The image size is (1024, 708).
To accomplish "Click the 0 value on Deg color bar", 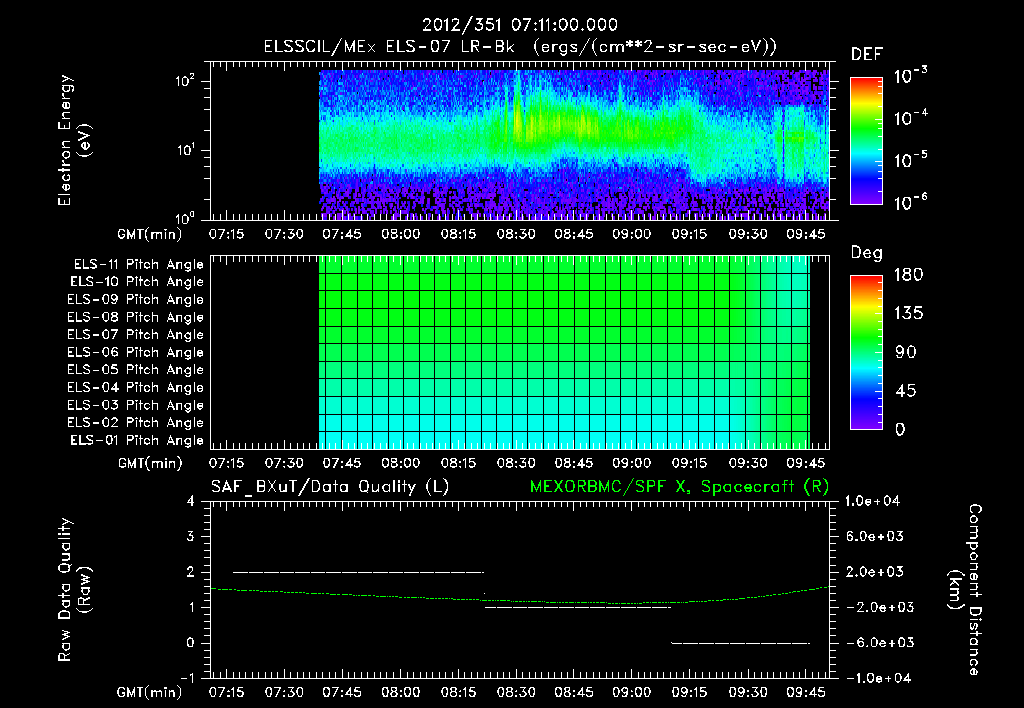I will (901, 429).
